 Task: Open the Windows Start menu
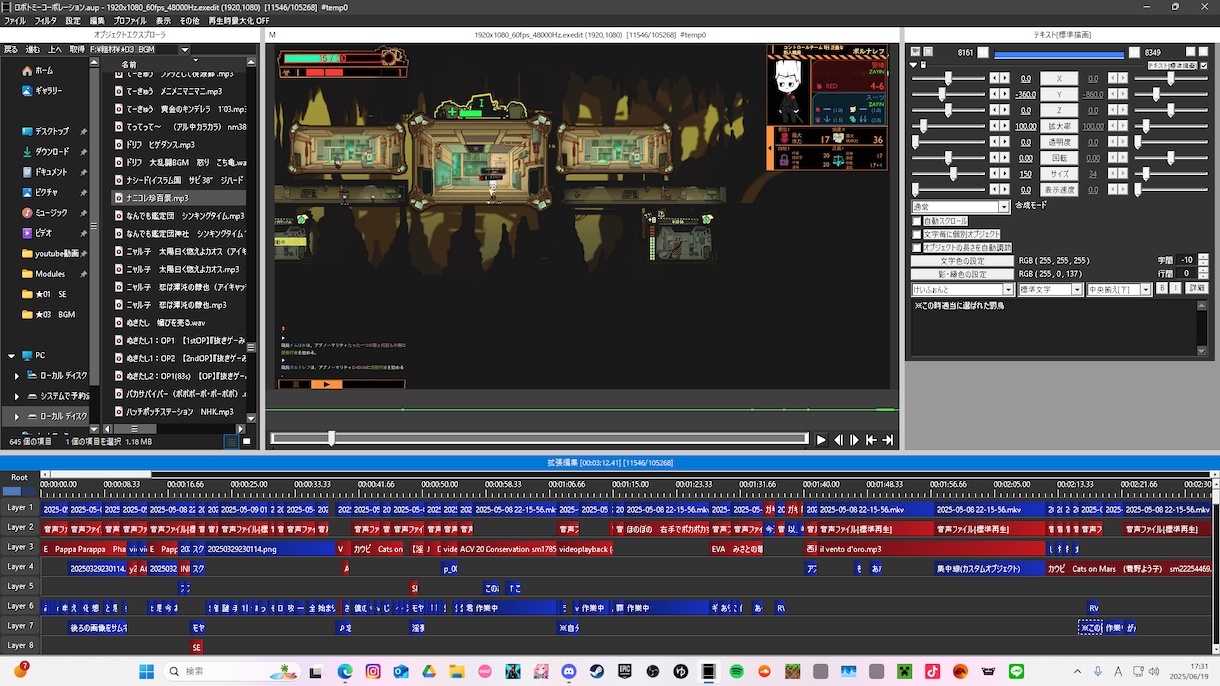pyautogui.click(x=147, y=671)
